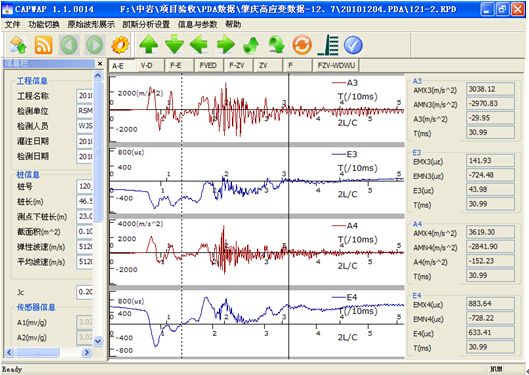Open the orange gear settings icon
Viewport: 529px width, 375px height.
click(x=120, y=45)
